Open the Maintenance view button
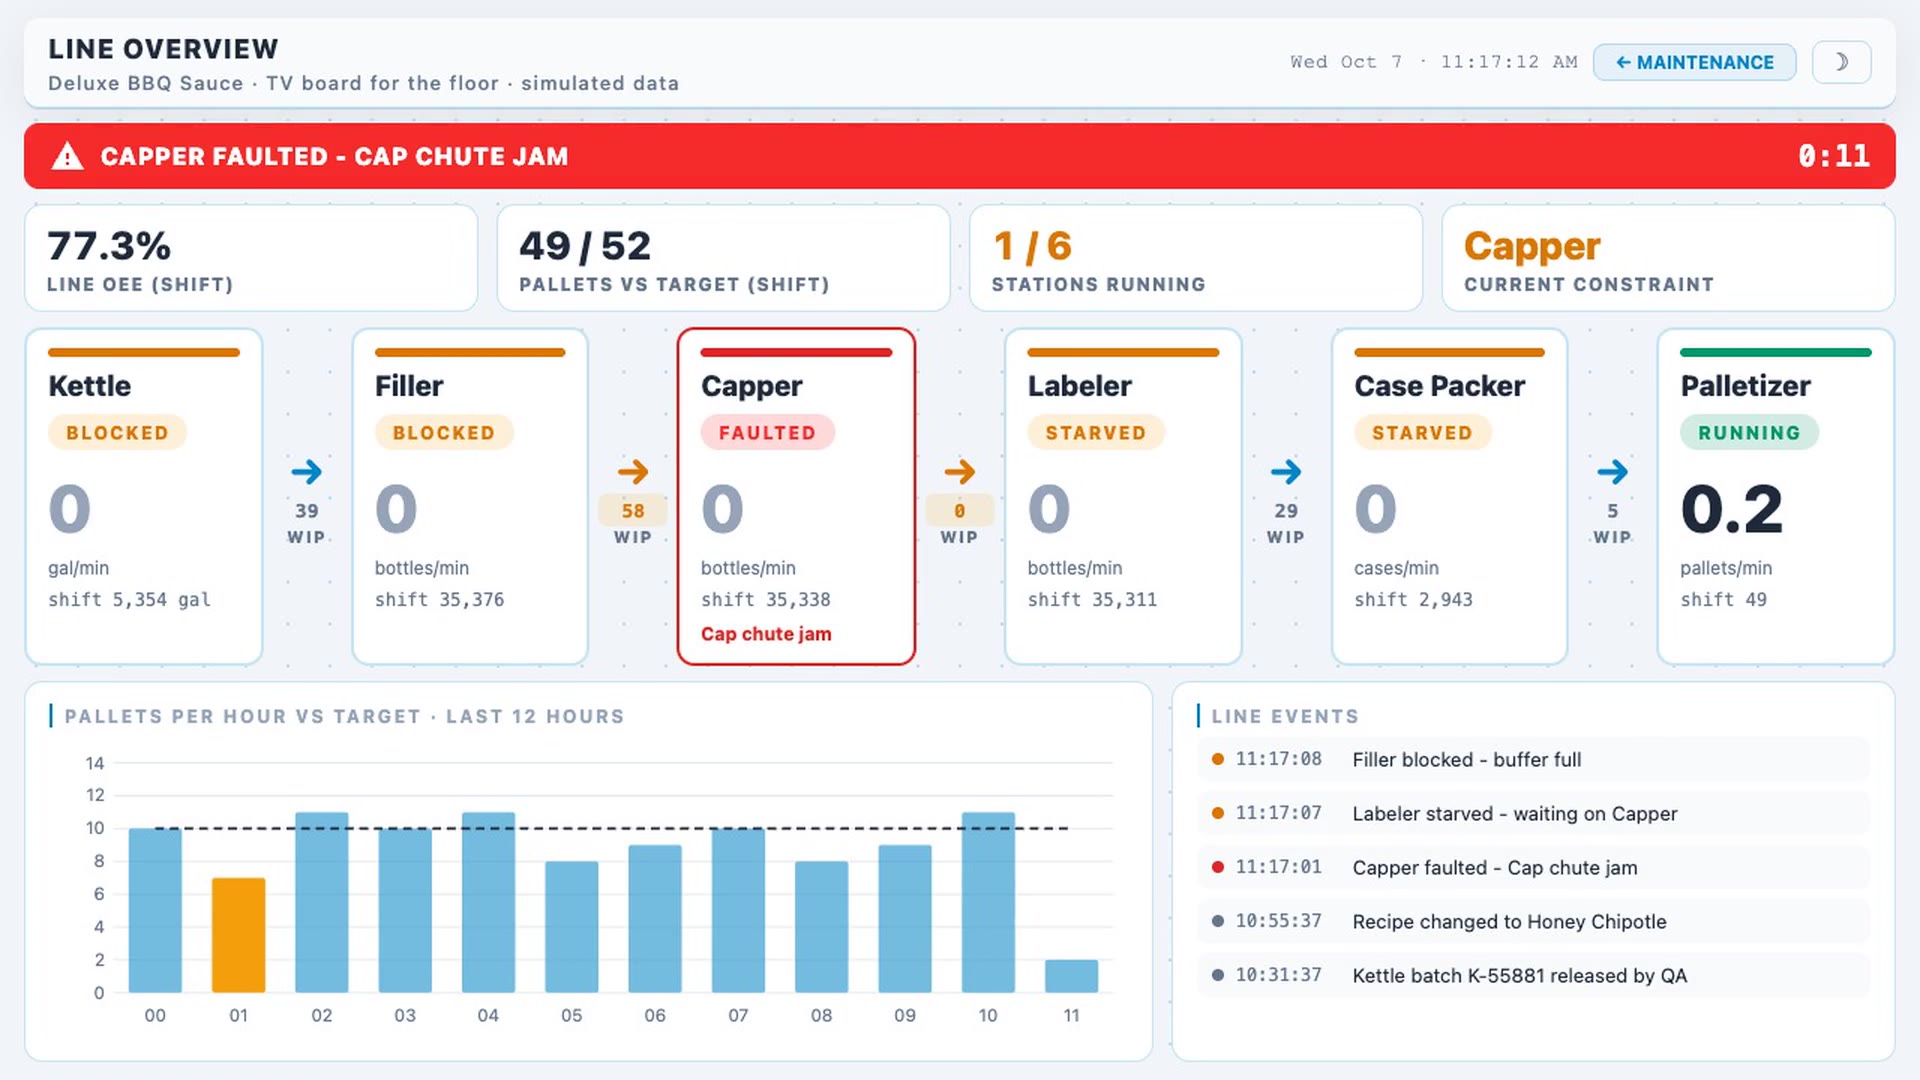The width and height of the screenshot is (1920, 1080). 1694,62
